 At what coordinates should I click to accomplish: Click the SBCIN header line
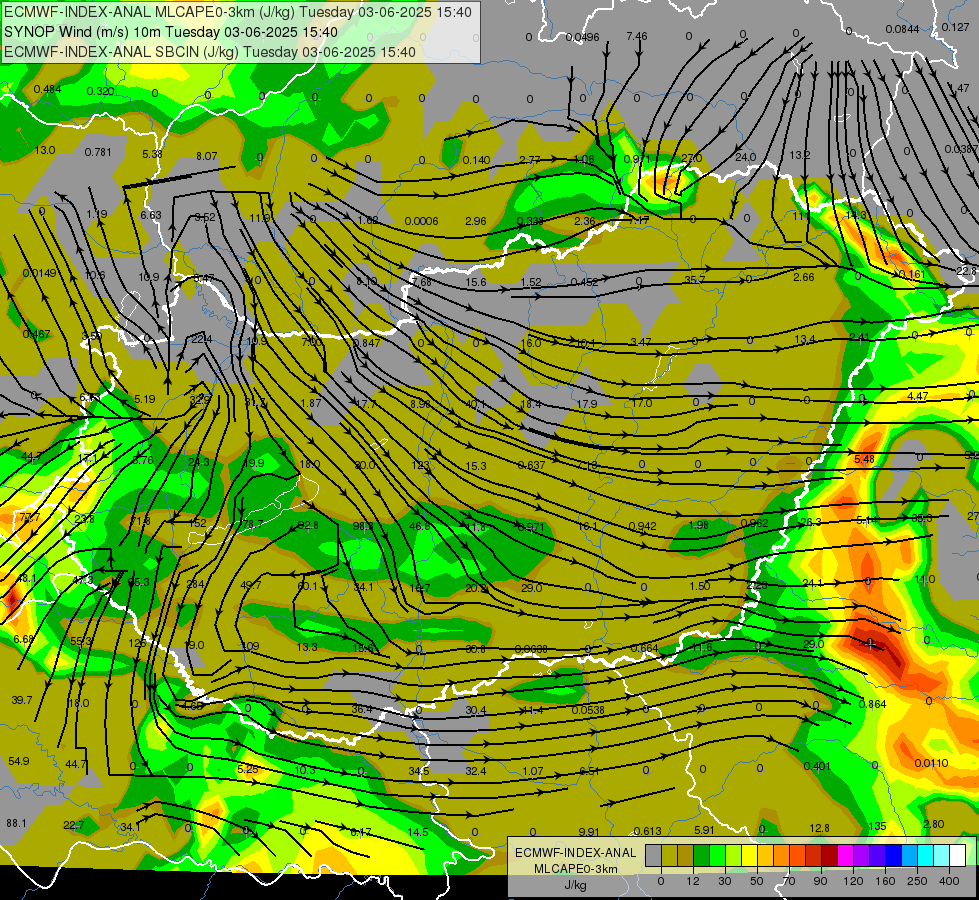coord(210,52)
